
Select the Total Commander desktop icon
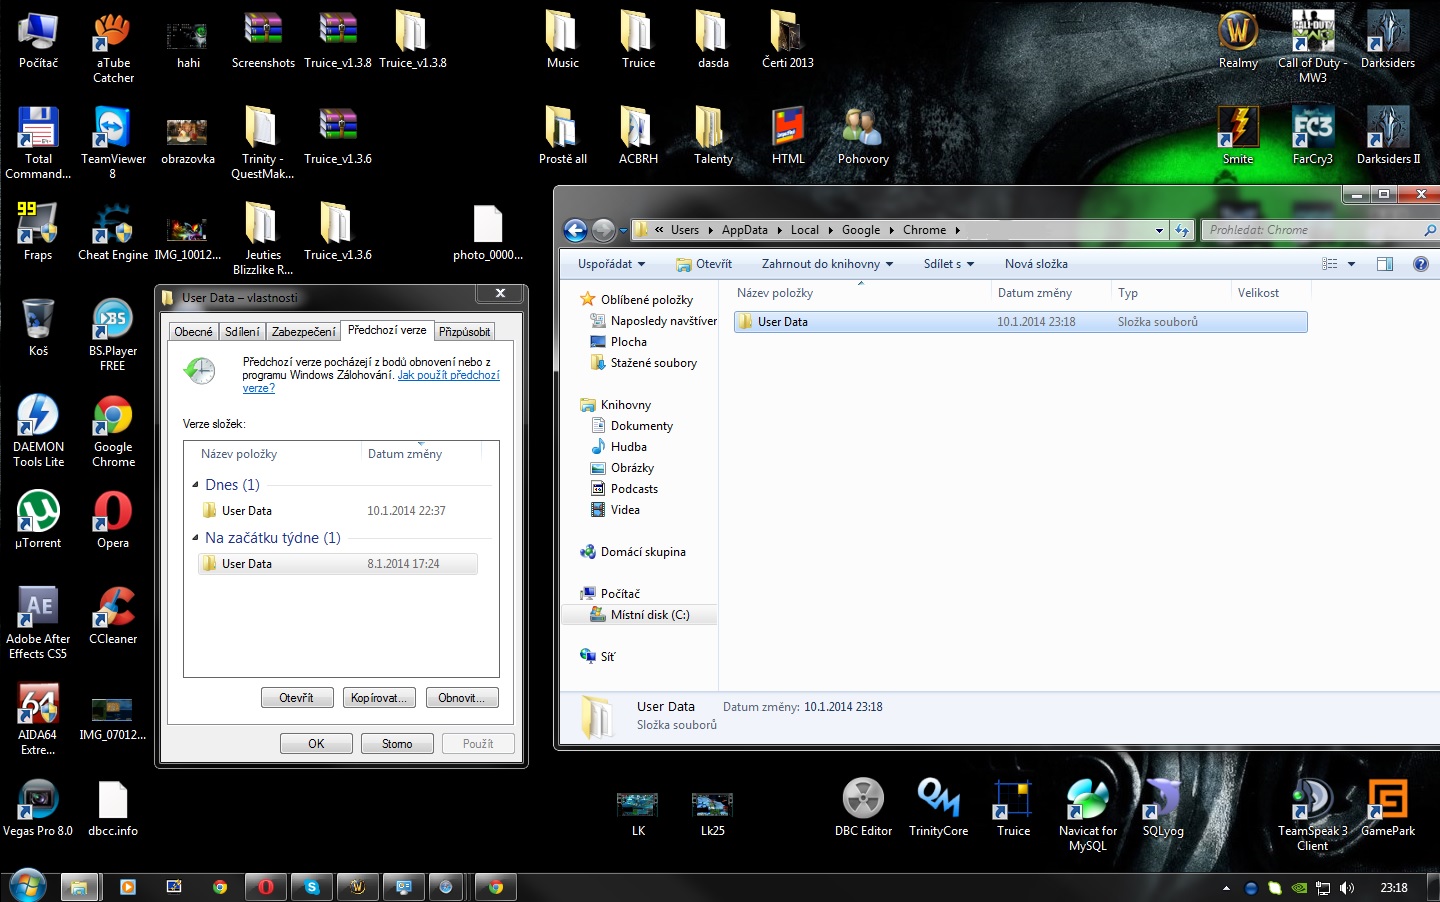[x=38, y=143]
